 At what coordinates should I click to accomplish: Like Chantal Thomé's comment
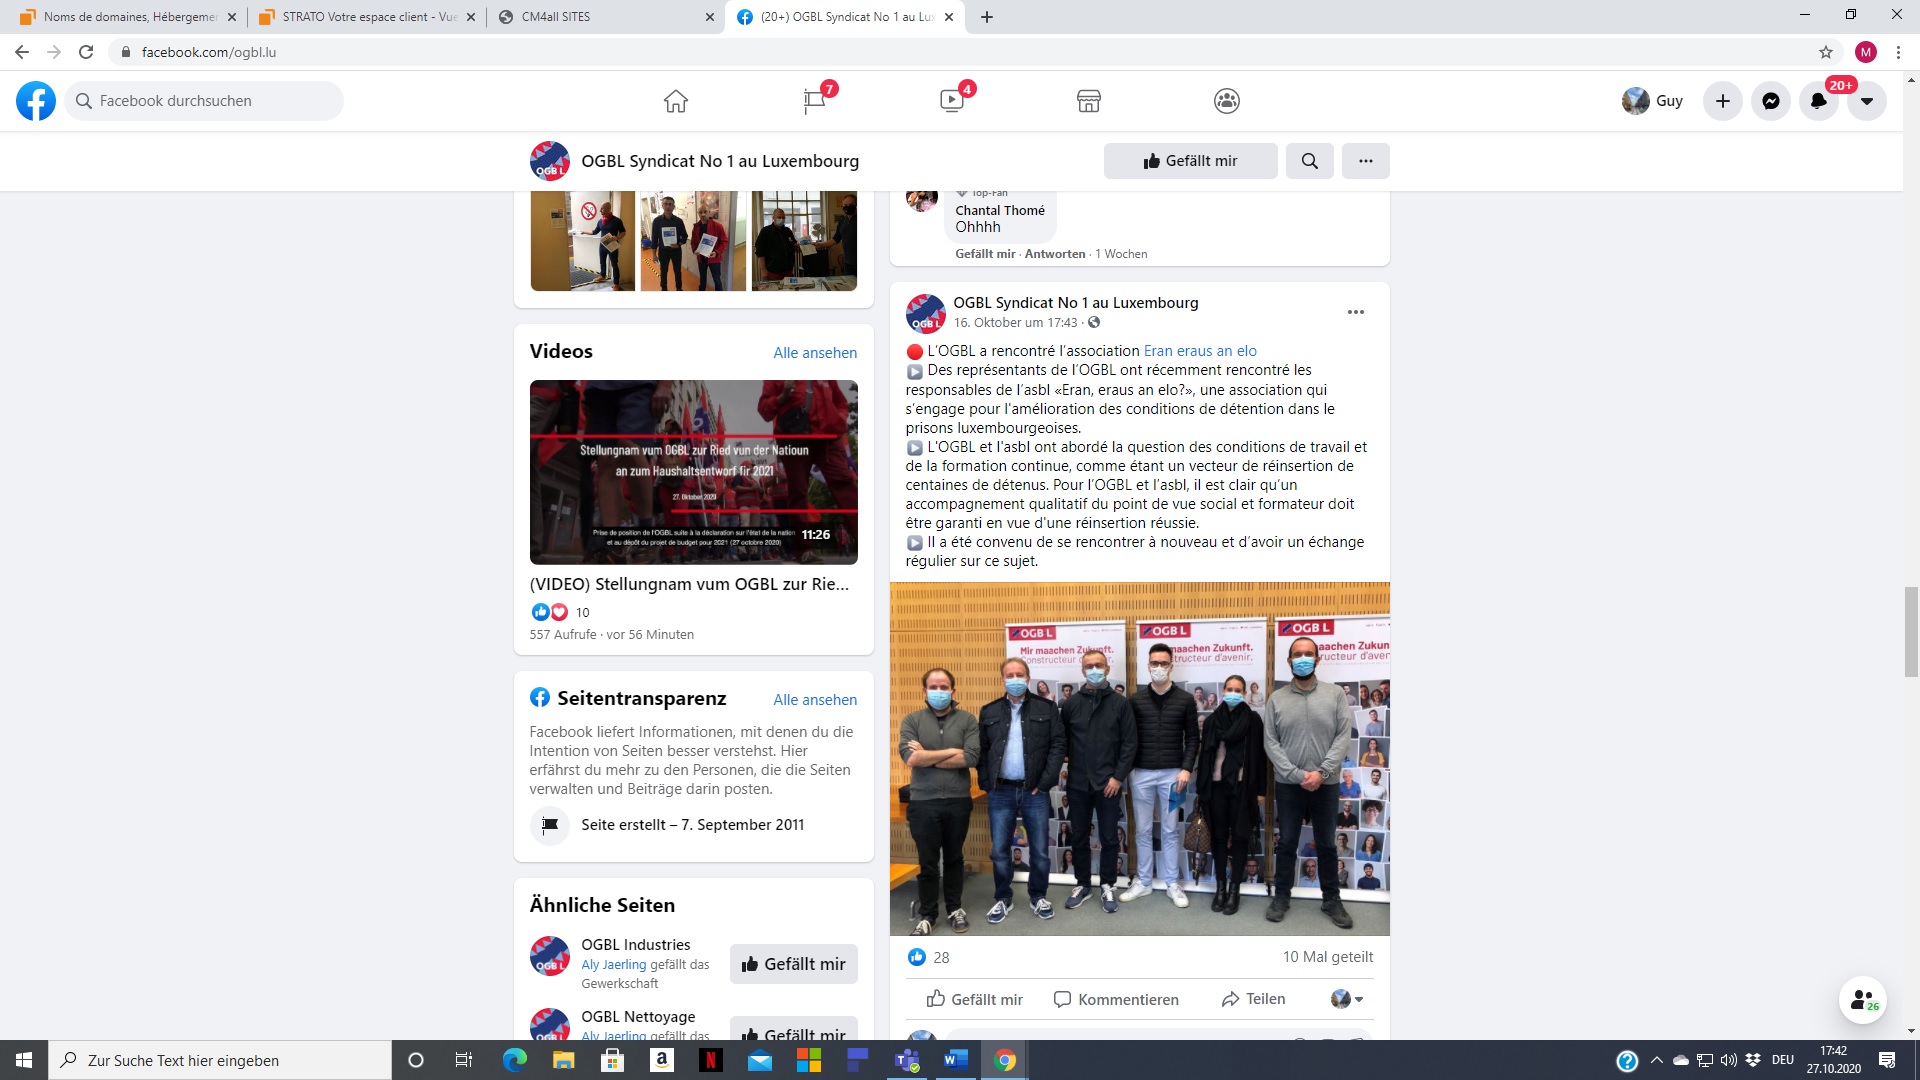click(x=985, y=254)
